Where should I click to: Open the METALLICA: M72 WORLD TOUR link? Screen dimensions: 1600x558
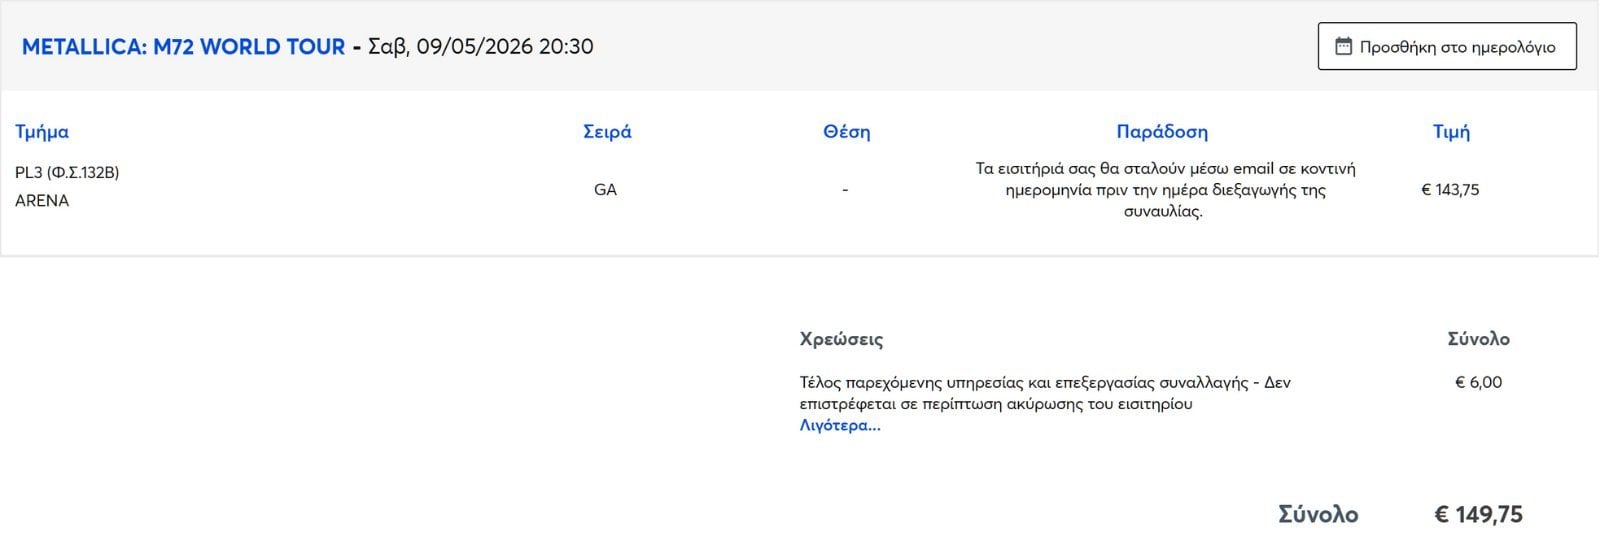[x=183, y=47]
